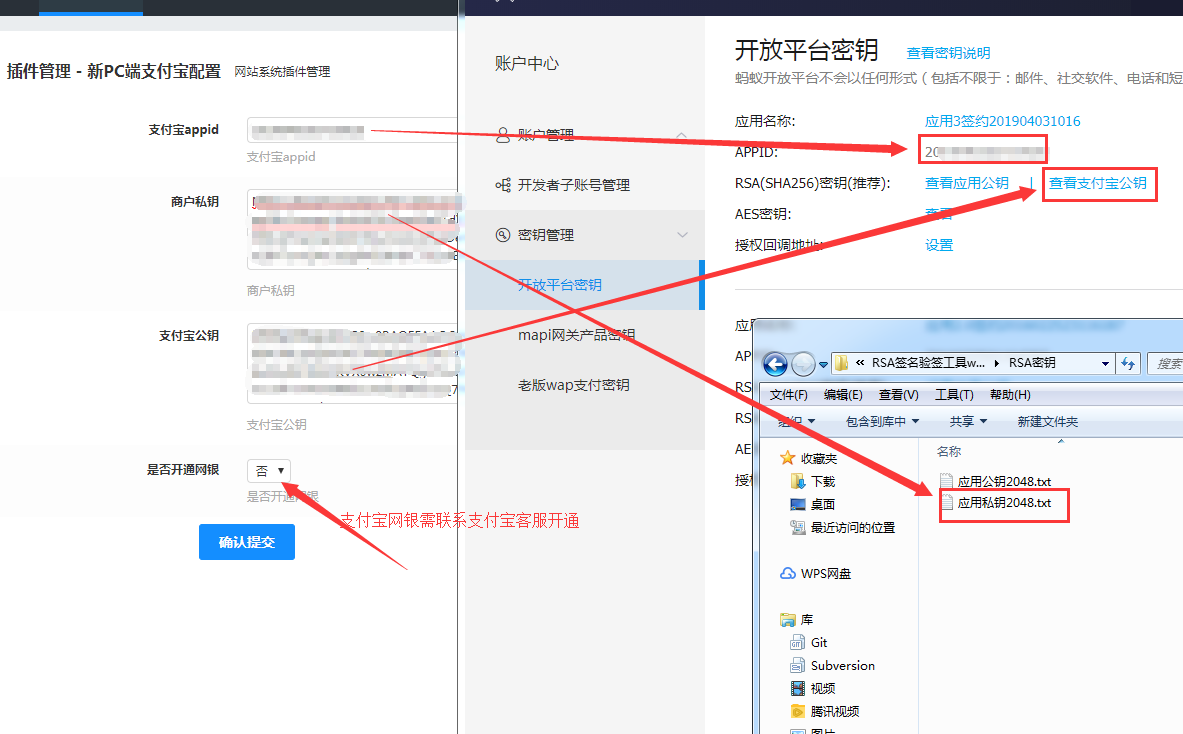Click the Explorer forward arrow button
1183x734 pixels.
tap(803, 363)
